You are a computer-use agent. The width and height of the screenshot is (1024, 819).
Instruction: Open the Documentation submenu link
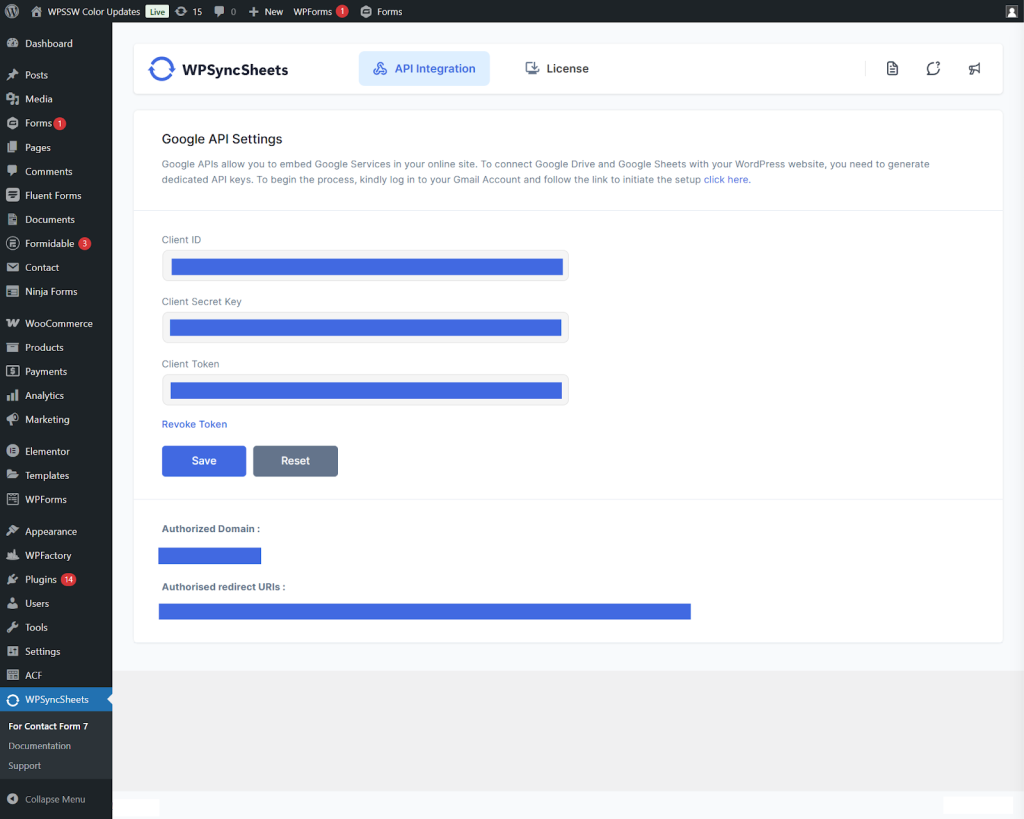tap(40, 746)
